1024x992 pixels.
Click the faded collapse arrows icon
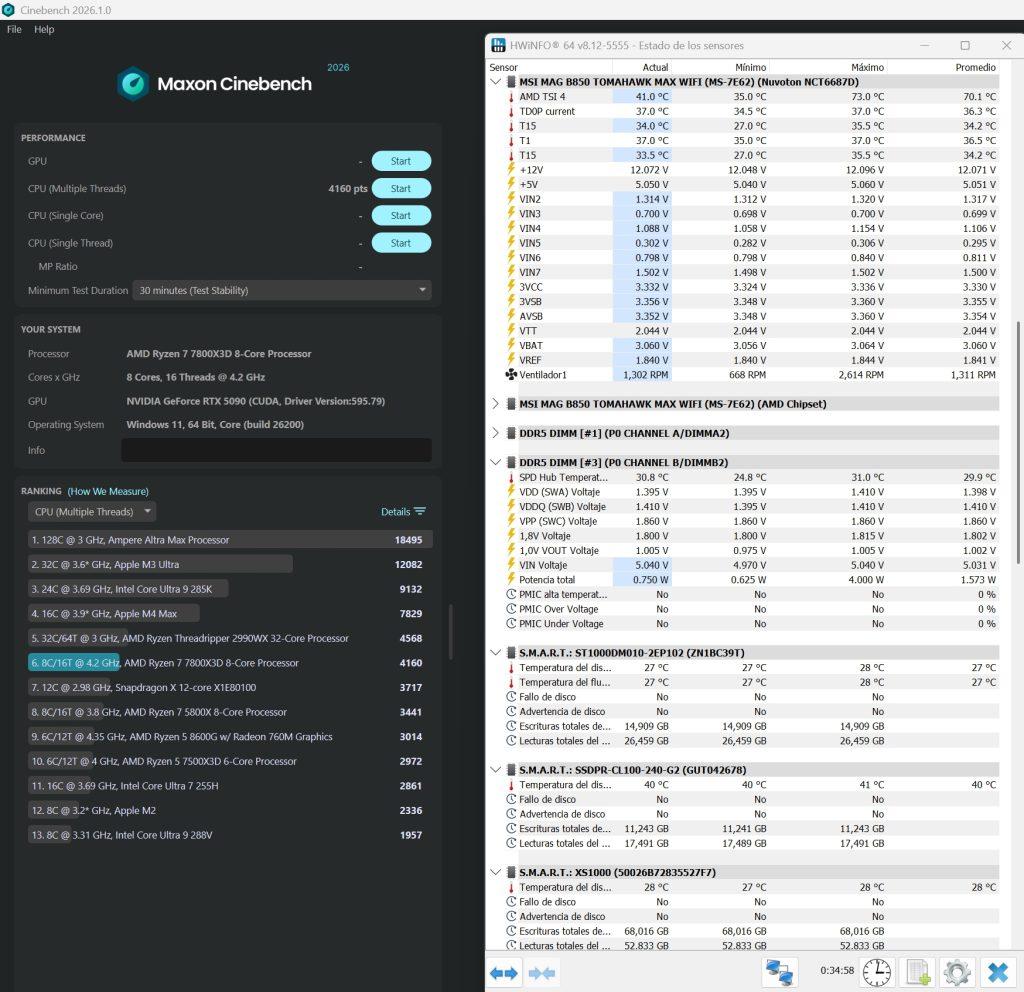click(542, 973)
